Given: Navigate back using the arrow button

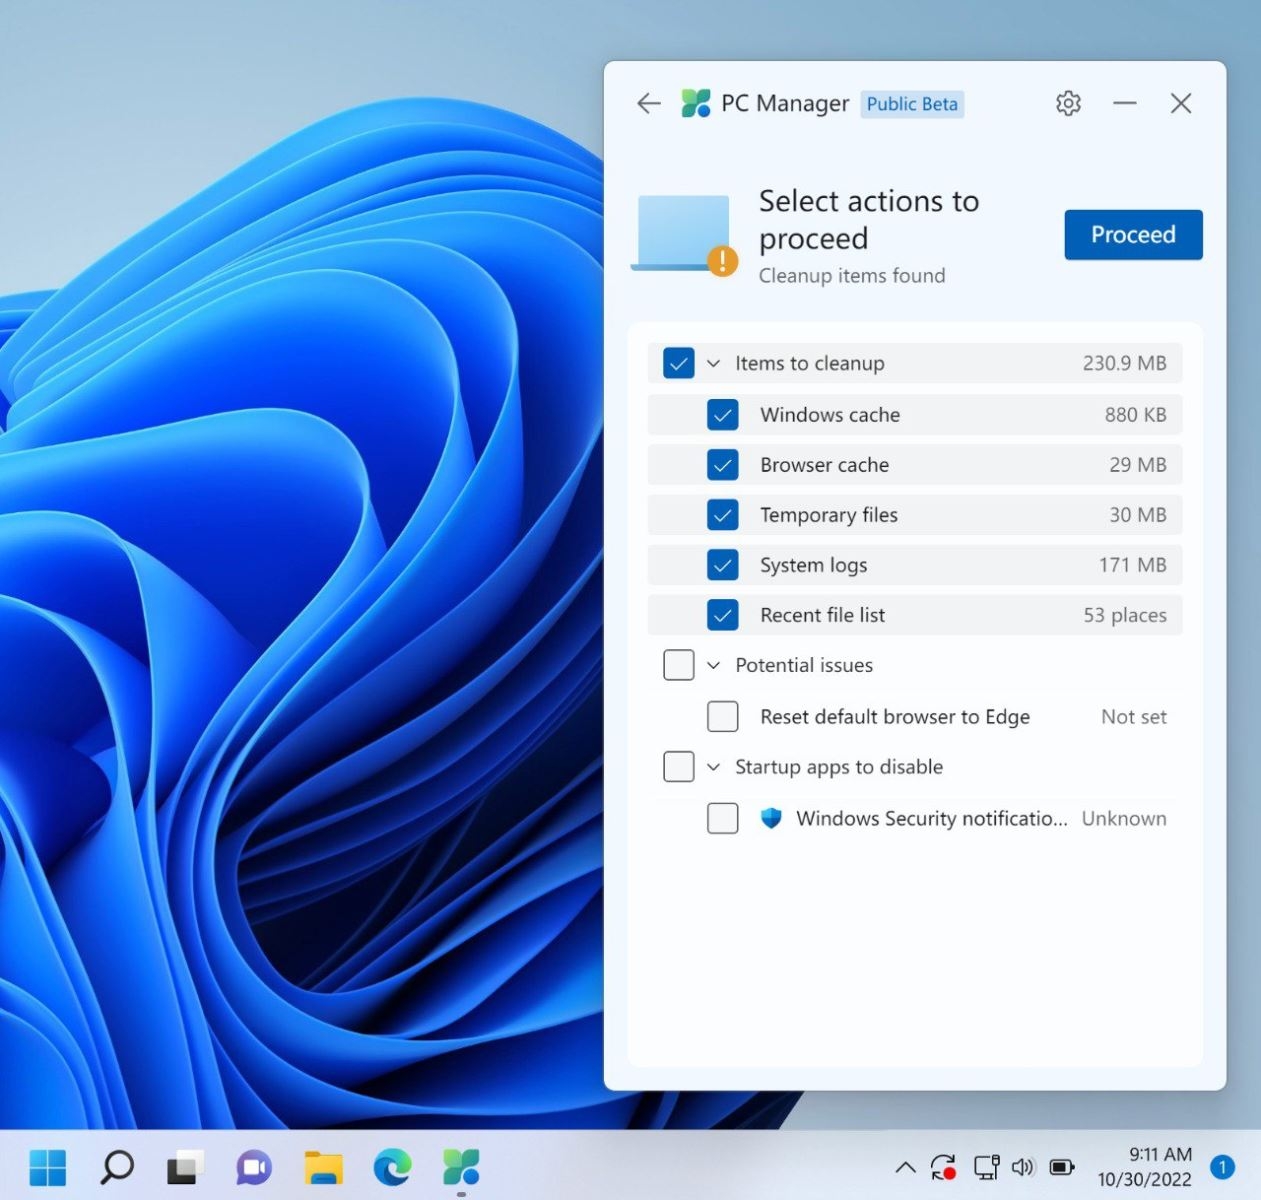Looking at the screenshot, I should (x=648, y=103).
